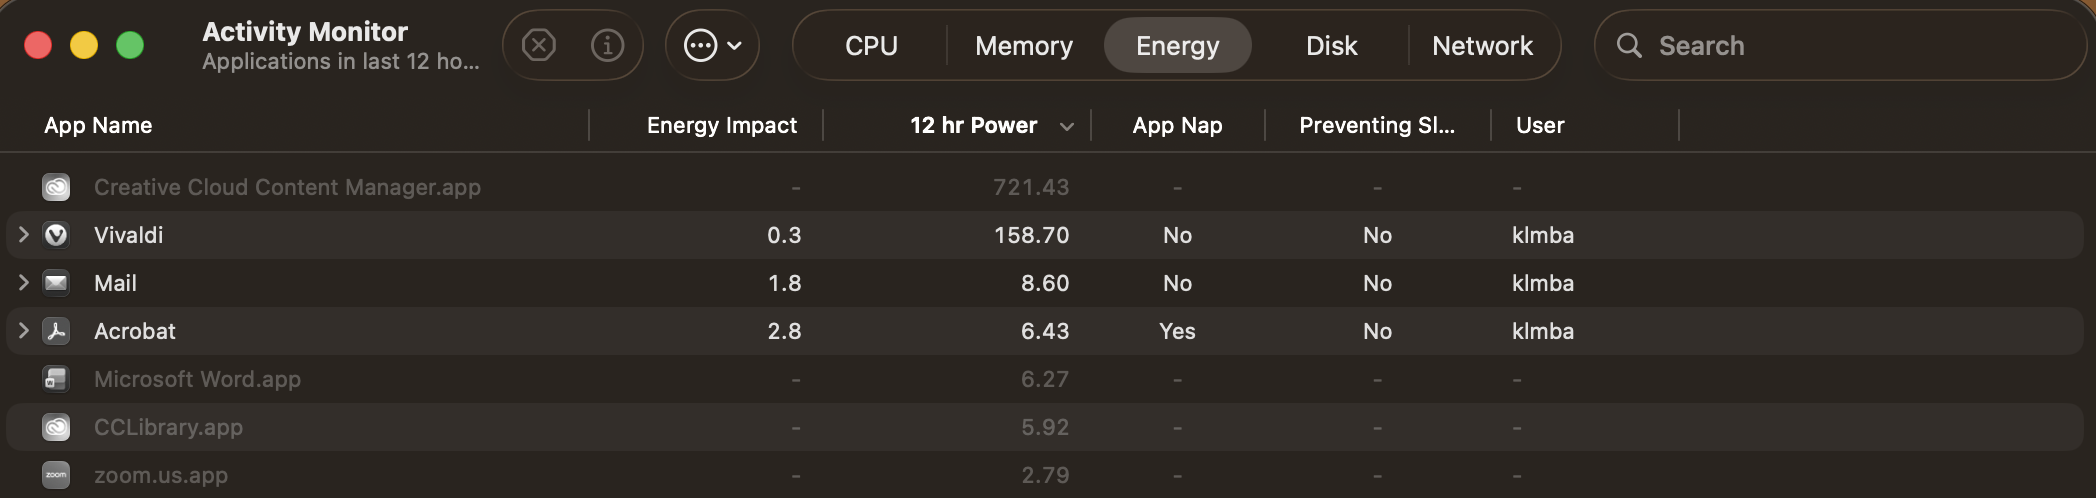
Task: Sort by the Energy Impact column
Action: [721, 125]
